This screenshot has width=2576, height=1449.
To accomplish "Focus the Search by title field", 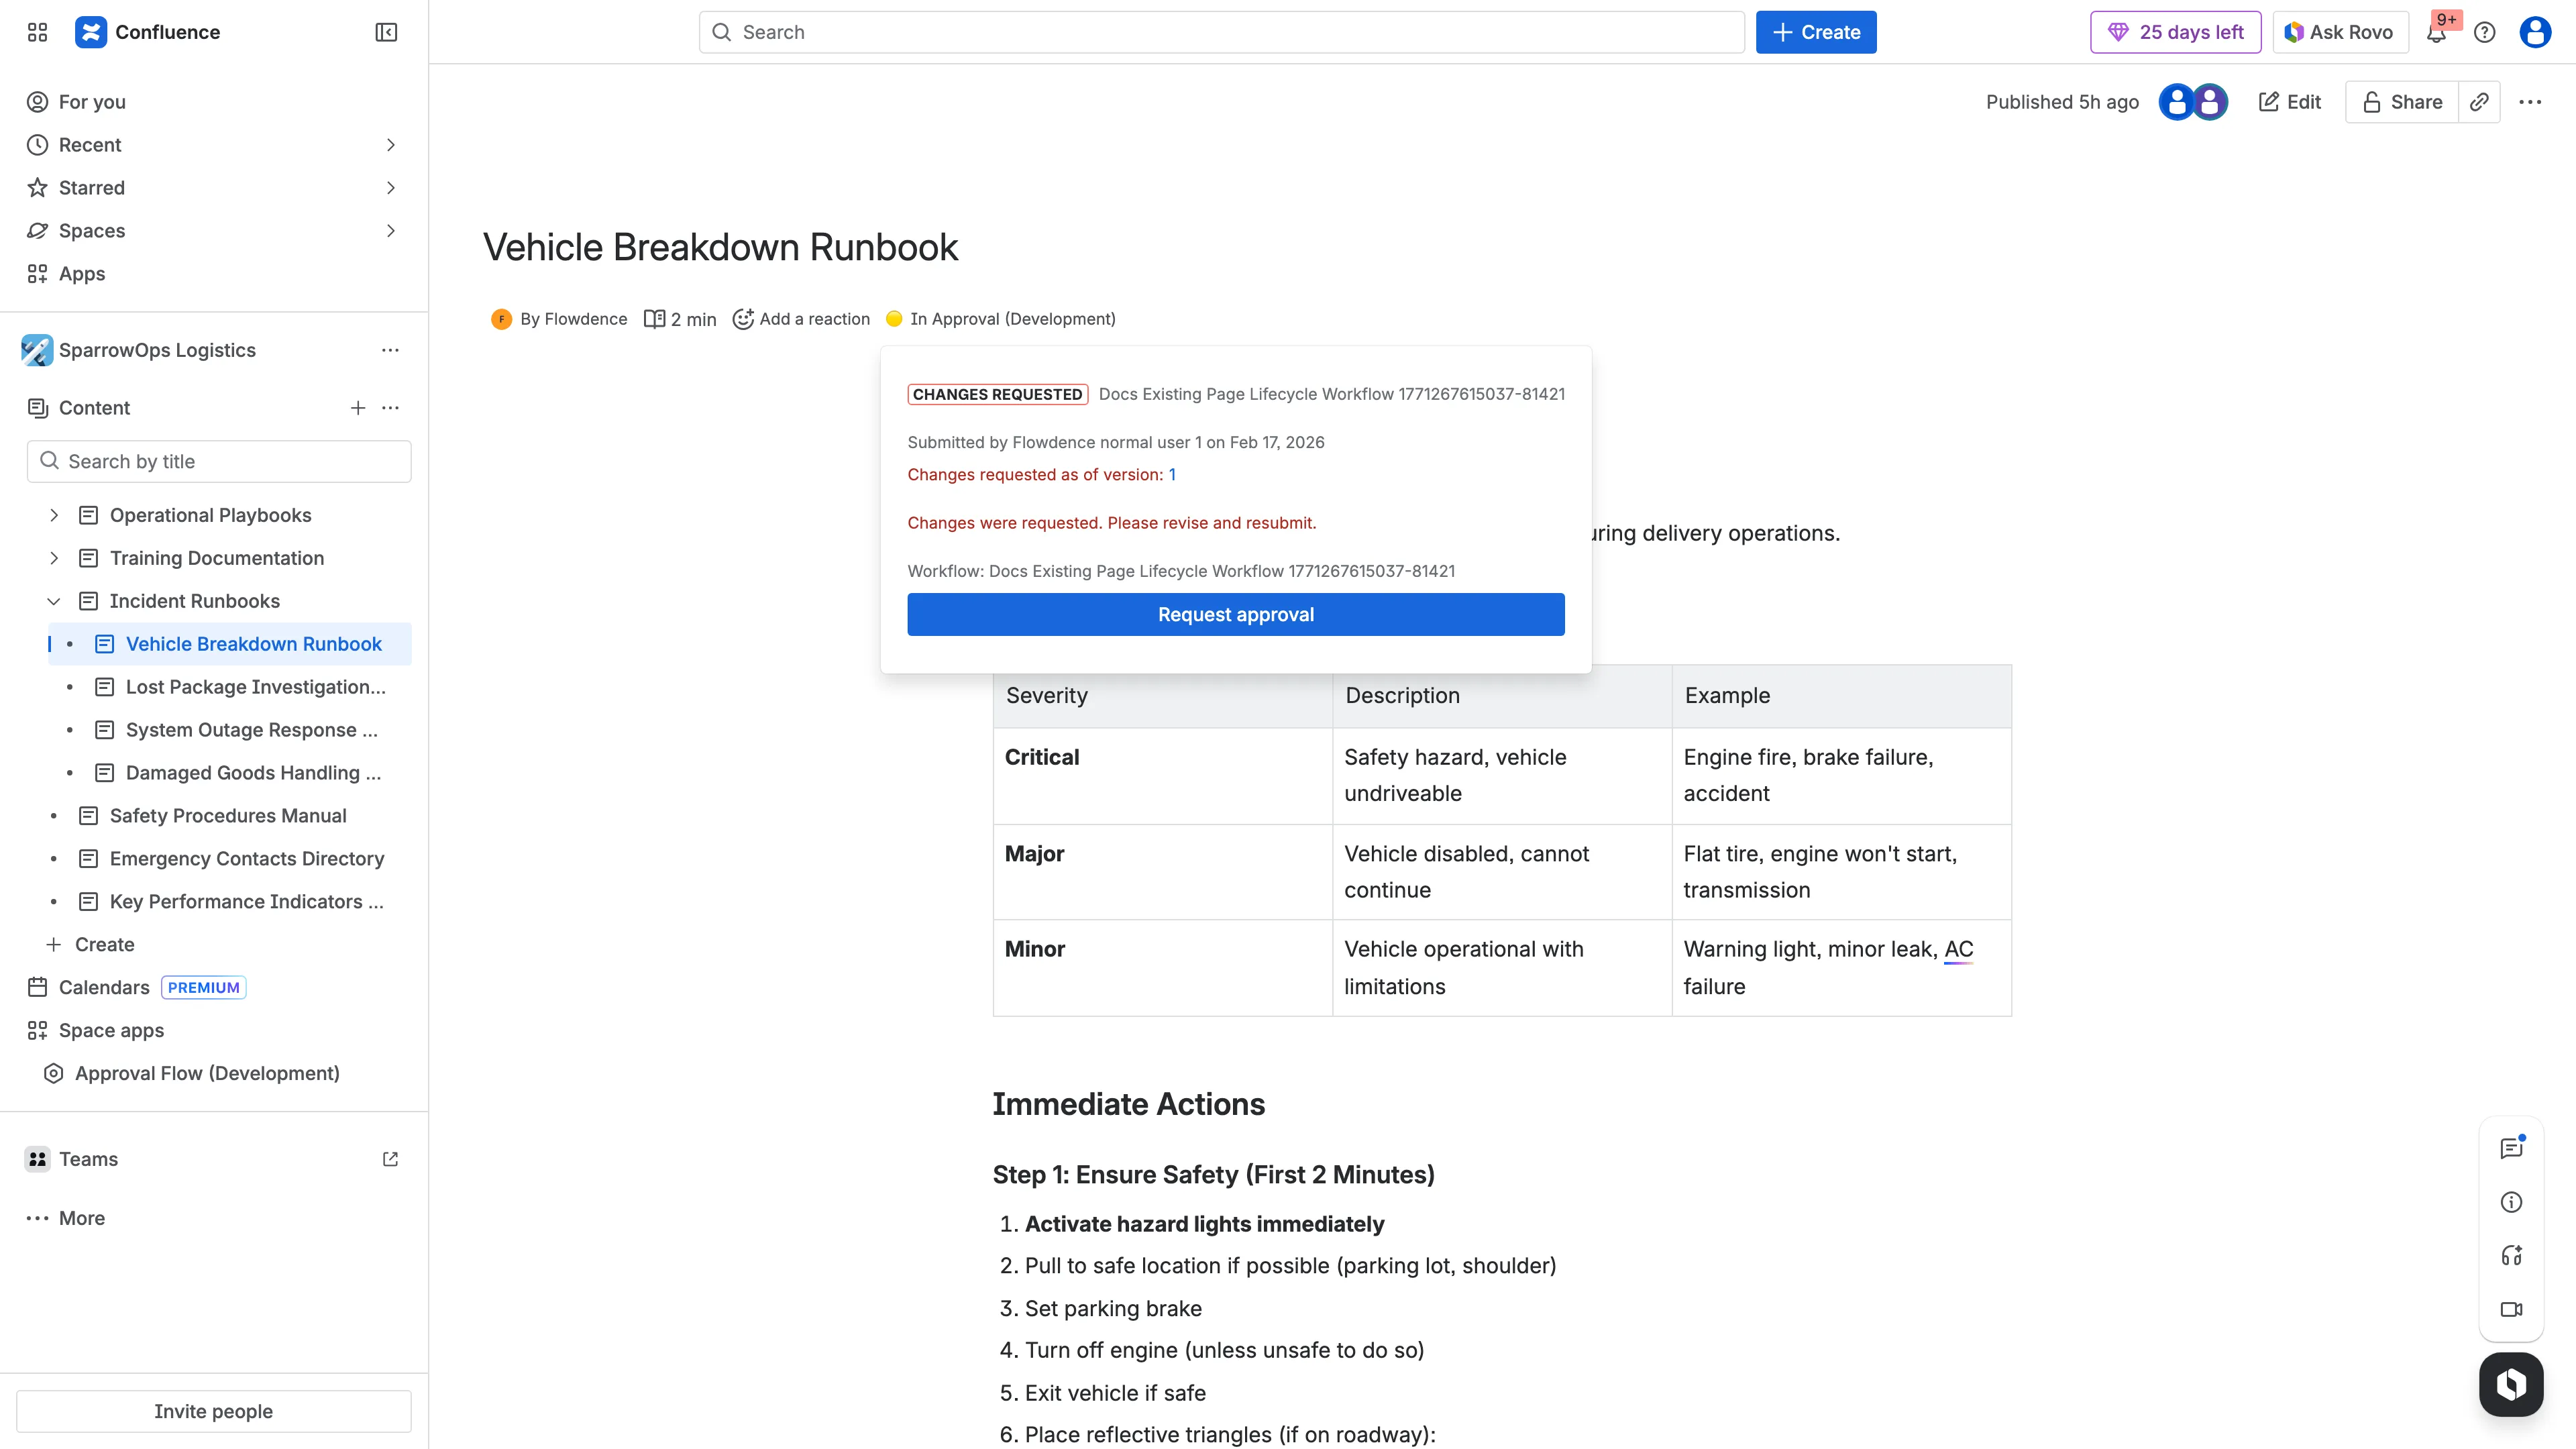I will coord(219,461).
